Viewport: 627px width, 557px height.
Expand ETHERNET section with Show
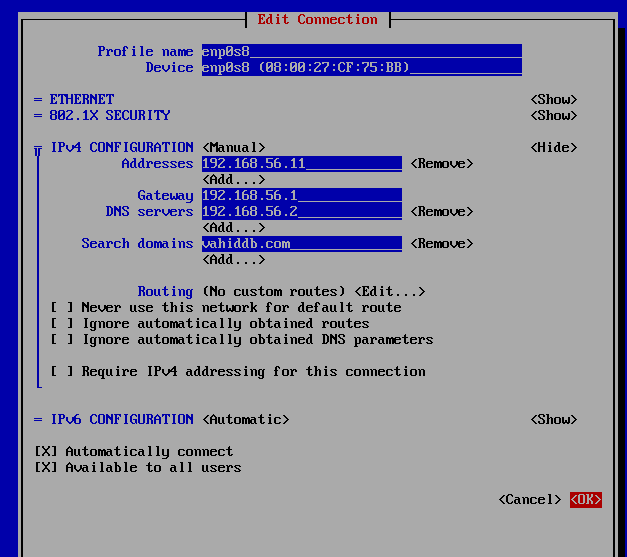(553, 100)
